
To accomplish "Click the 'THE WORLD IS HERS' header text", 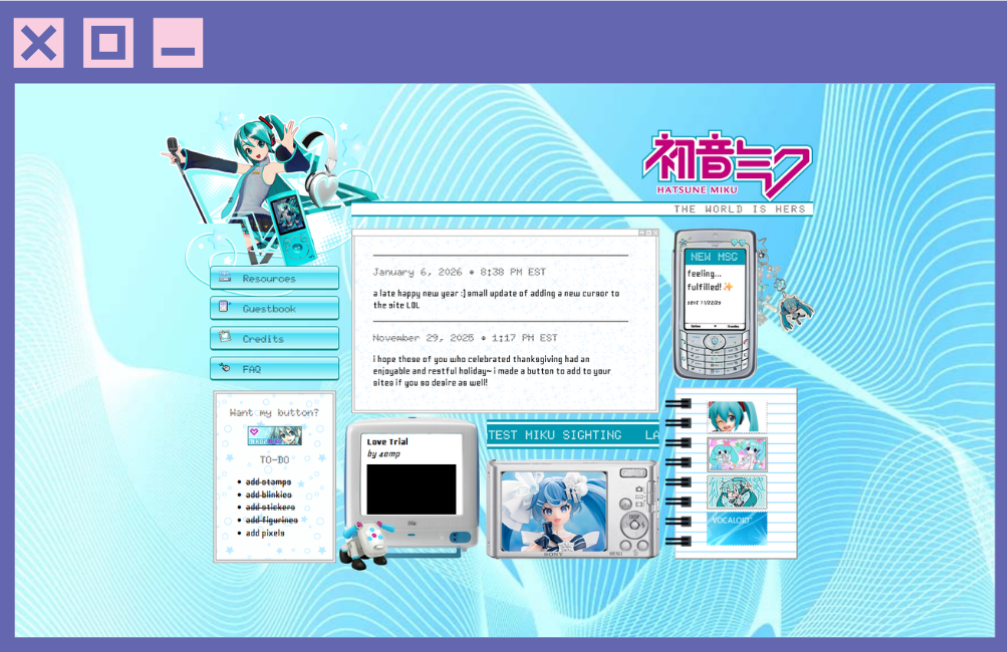I will [739, 209].
